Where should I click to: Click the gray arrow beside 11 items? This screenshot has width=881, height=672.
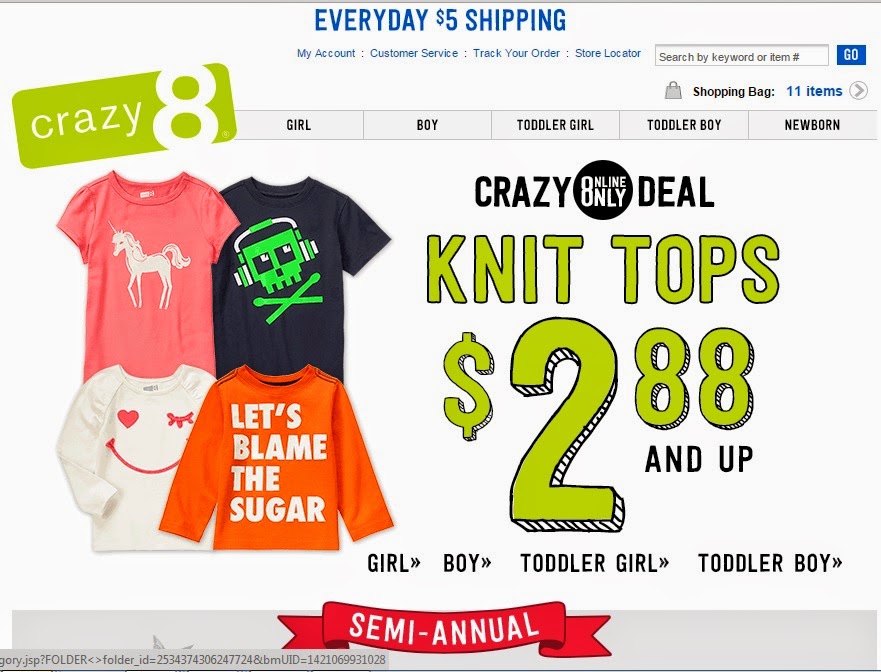click(858, 90)
